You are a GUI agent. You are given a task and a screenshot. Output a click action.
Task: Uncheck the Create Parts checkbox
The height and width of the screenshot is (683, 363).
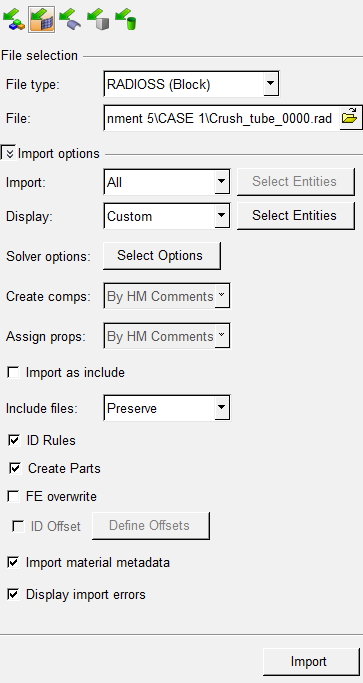(15, 468)
